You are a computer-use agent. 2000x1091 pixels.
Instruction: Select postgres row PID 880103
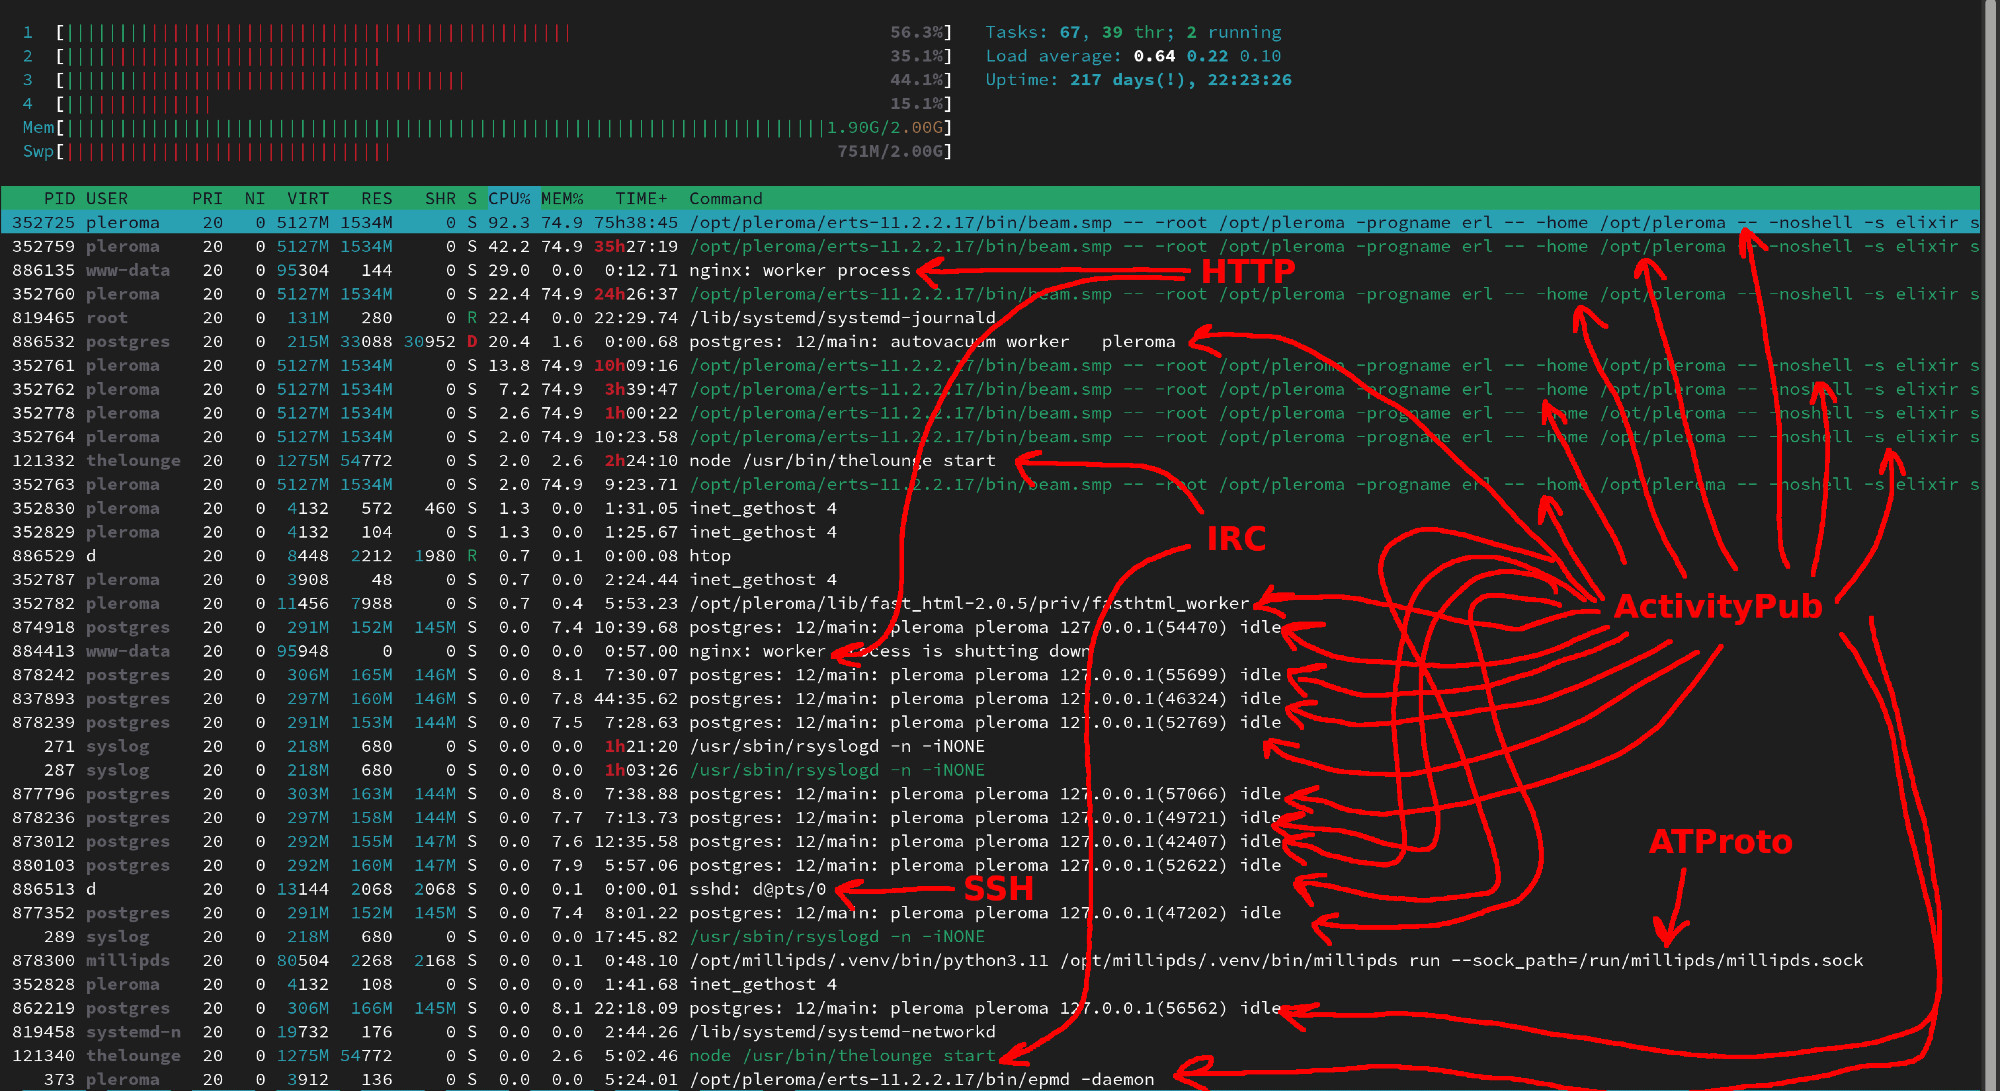990,865
